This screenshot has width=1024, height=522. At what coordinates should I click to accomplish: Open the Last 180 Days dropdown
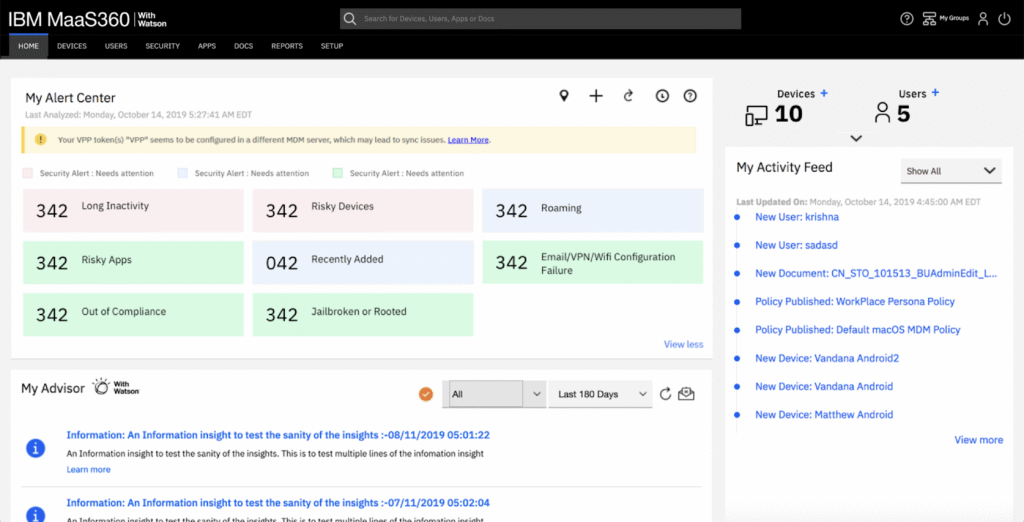click(600, 394)
